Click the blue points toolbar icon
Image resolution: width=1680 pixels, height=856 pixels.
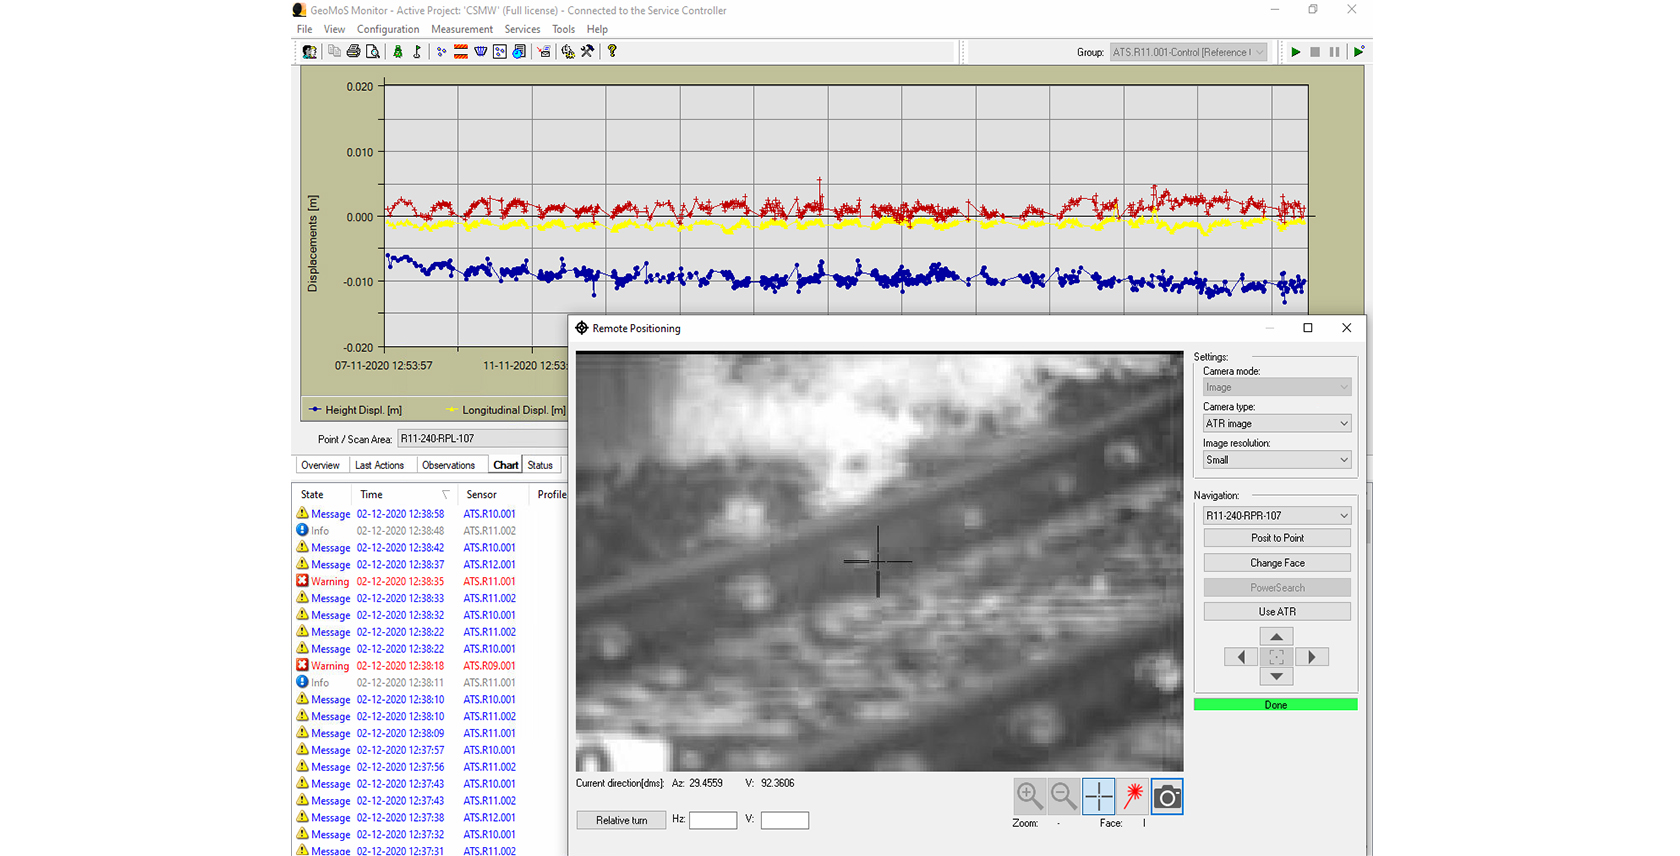(441, 52)
